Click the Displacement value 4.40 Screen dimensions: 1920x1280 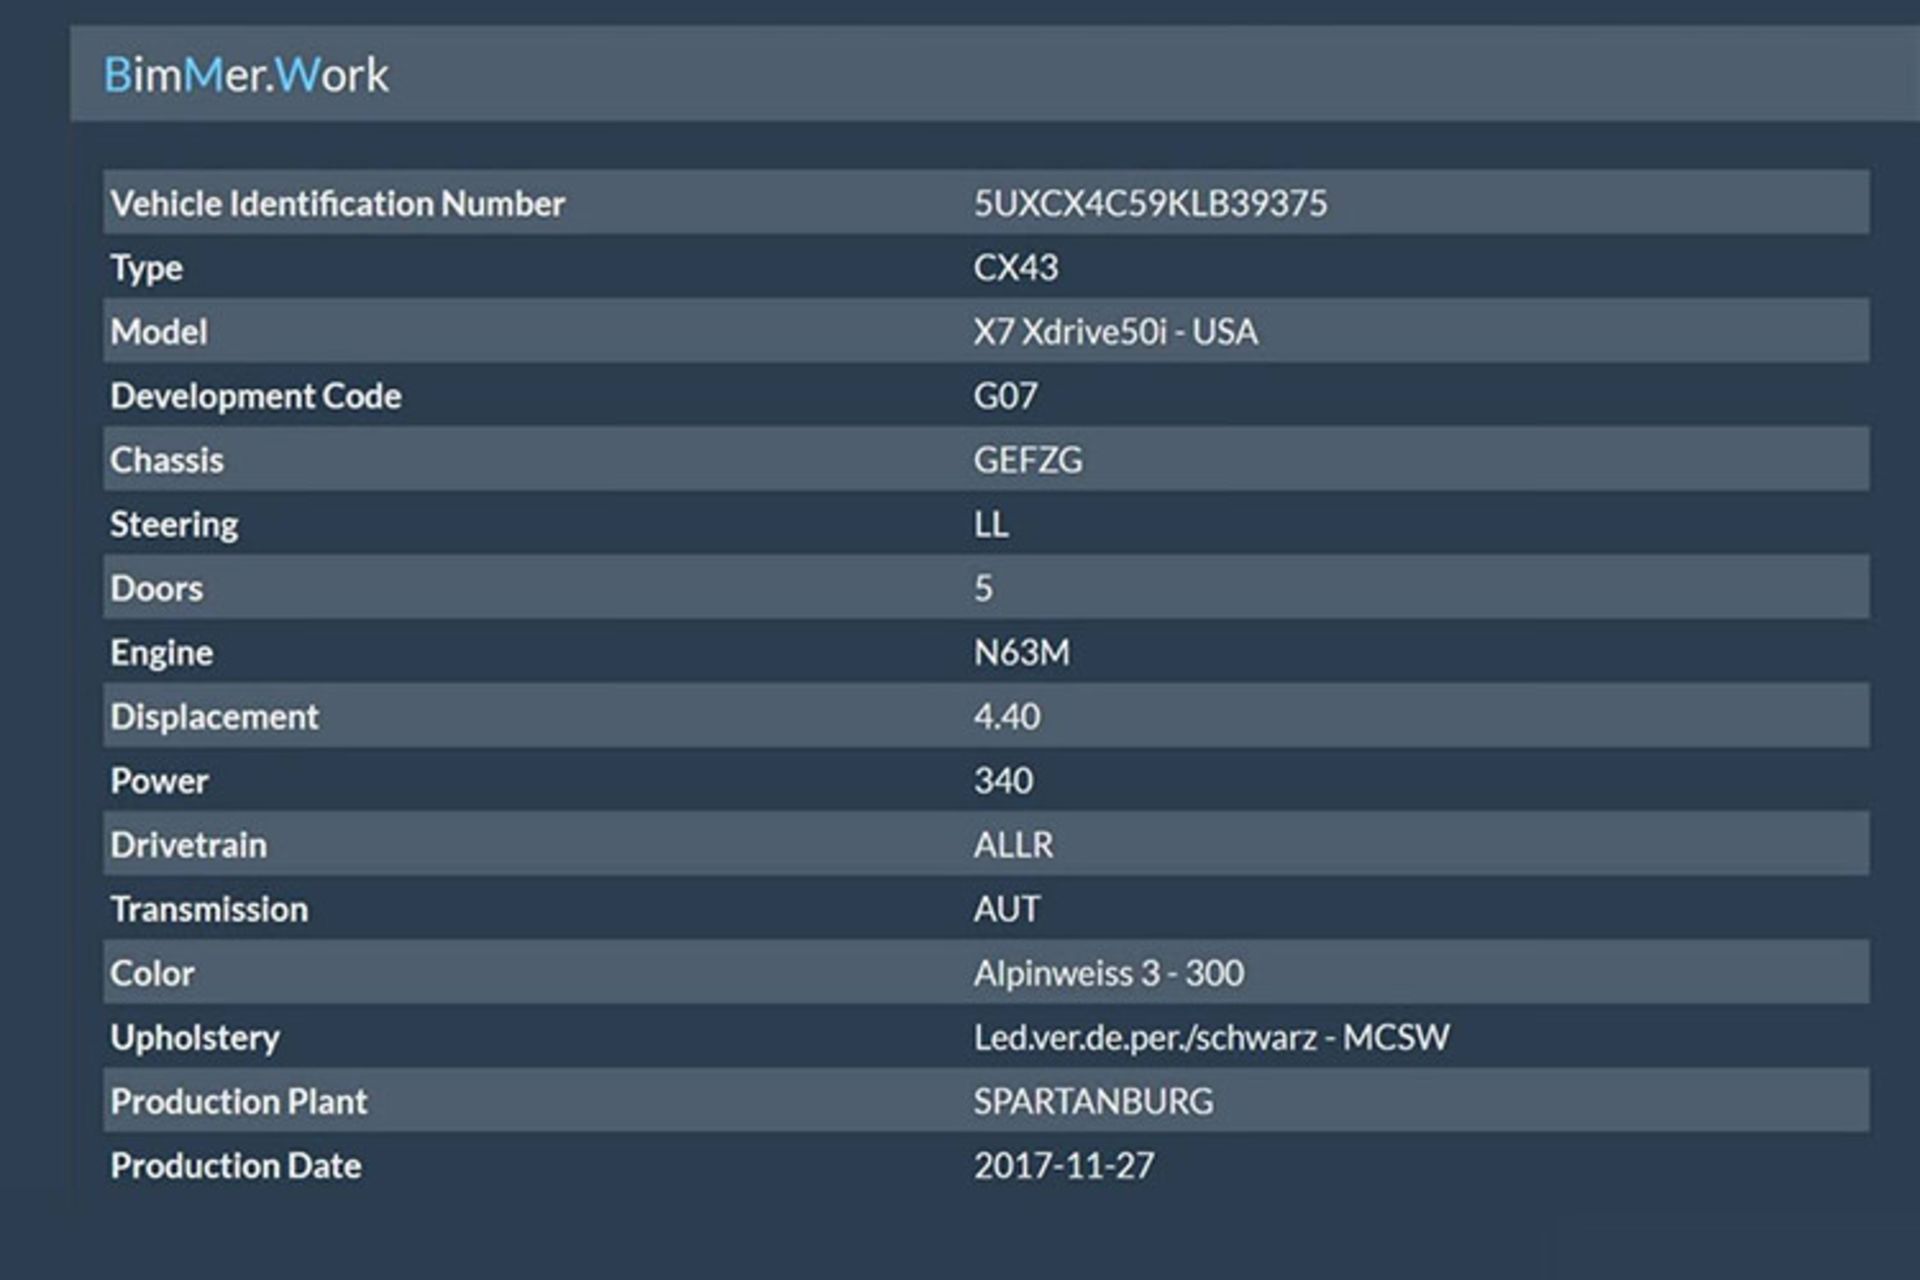[x=1006, y=716]
